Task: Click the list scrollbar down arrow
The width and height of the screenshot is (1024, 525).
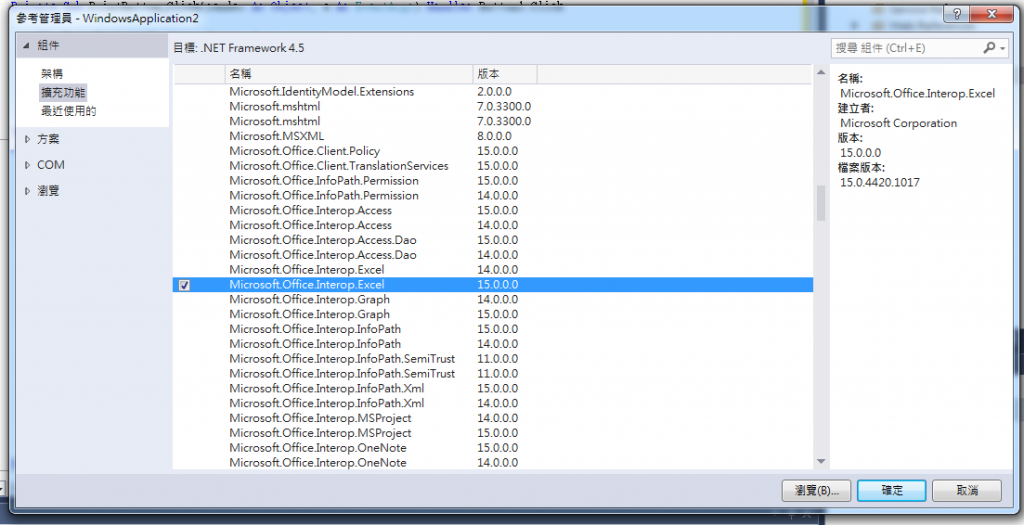Action: [821, 462]
